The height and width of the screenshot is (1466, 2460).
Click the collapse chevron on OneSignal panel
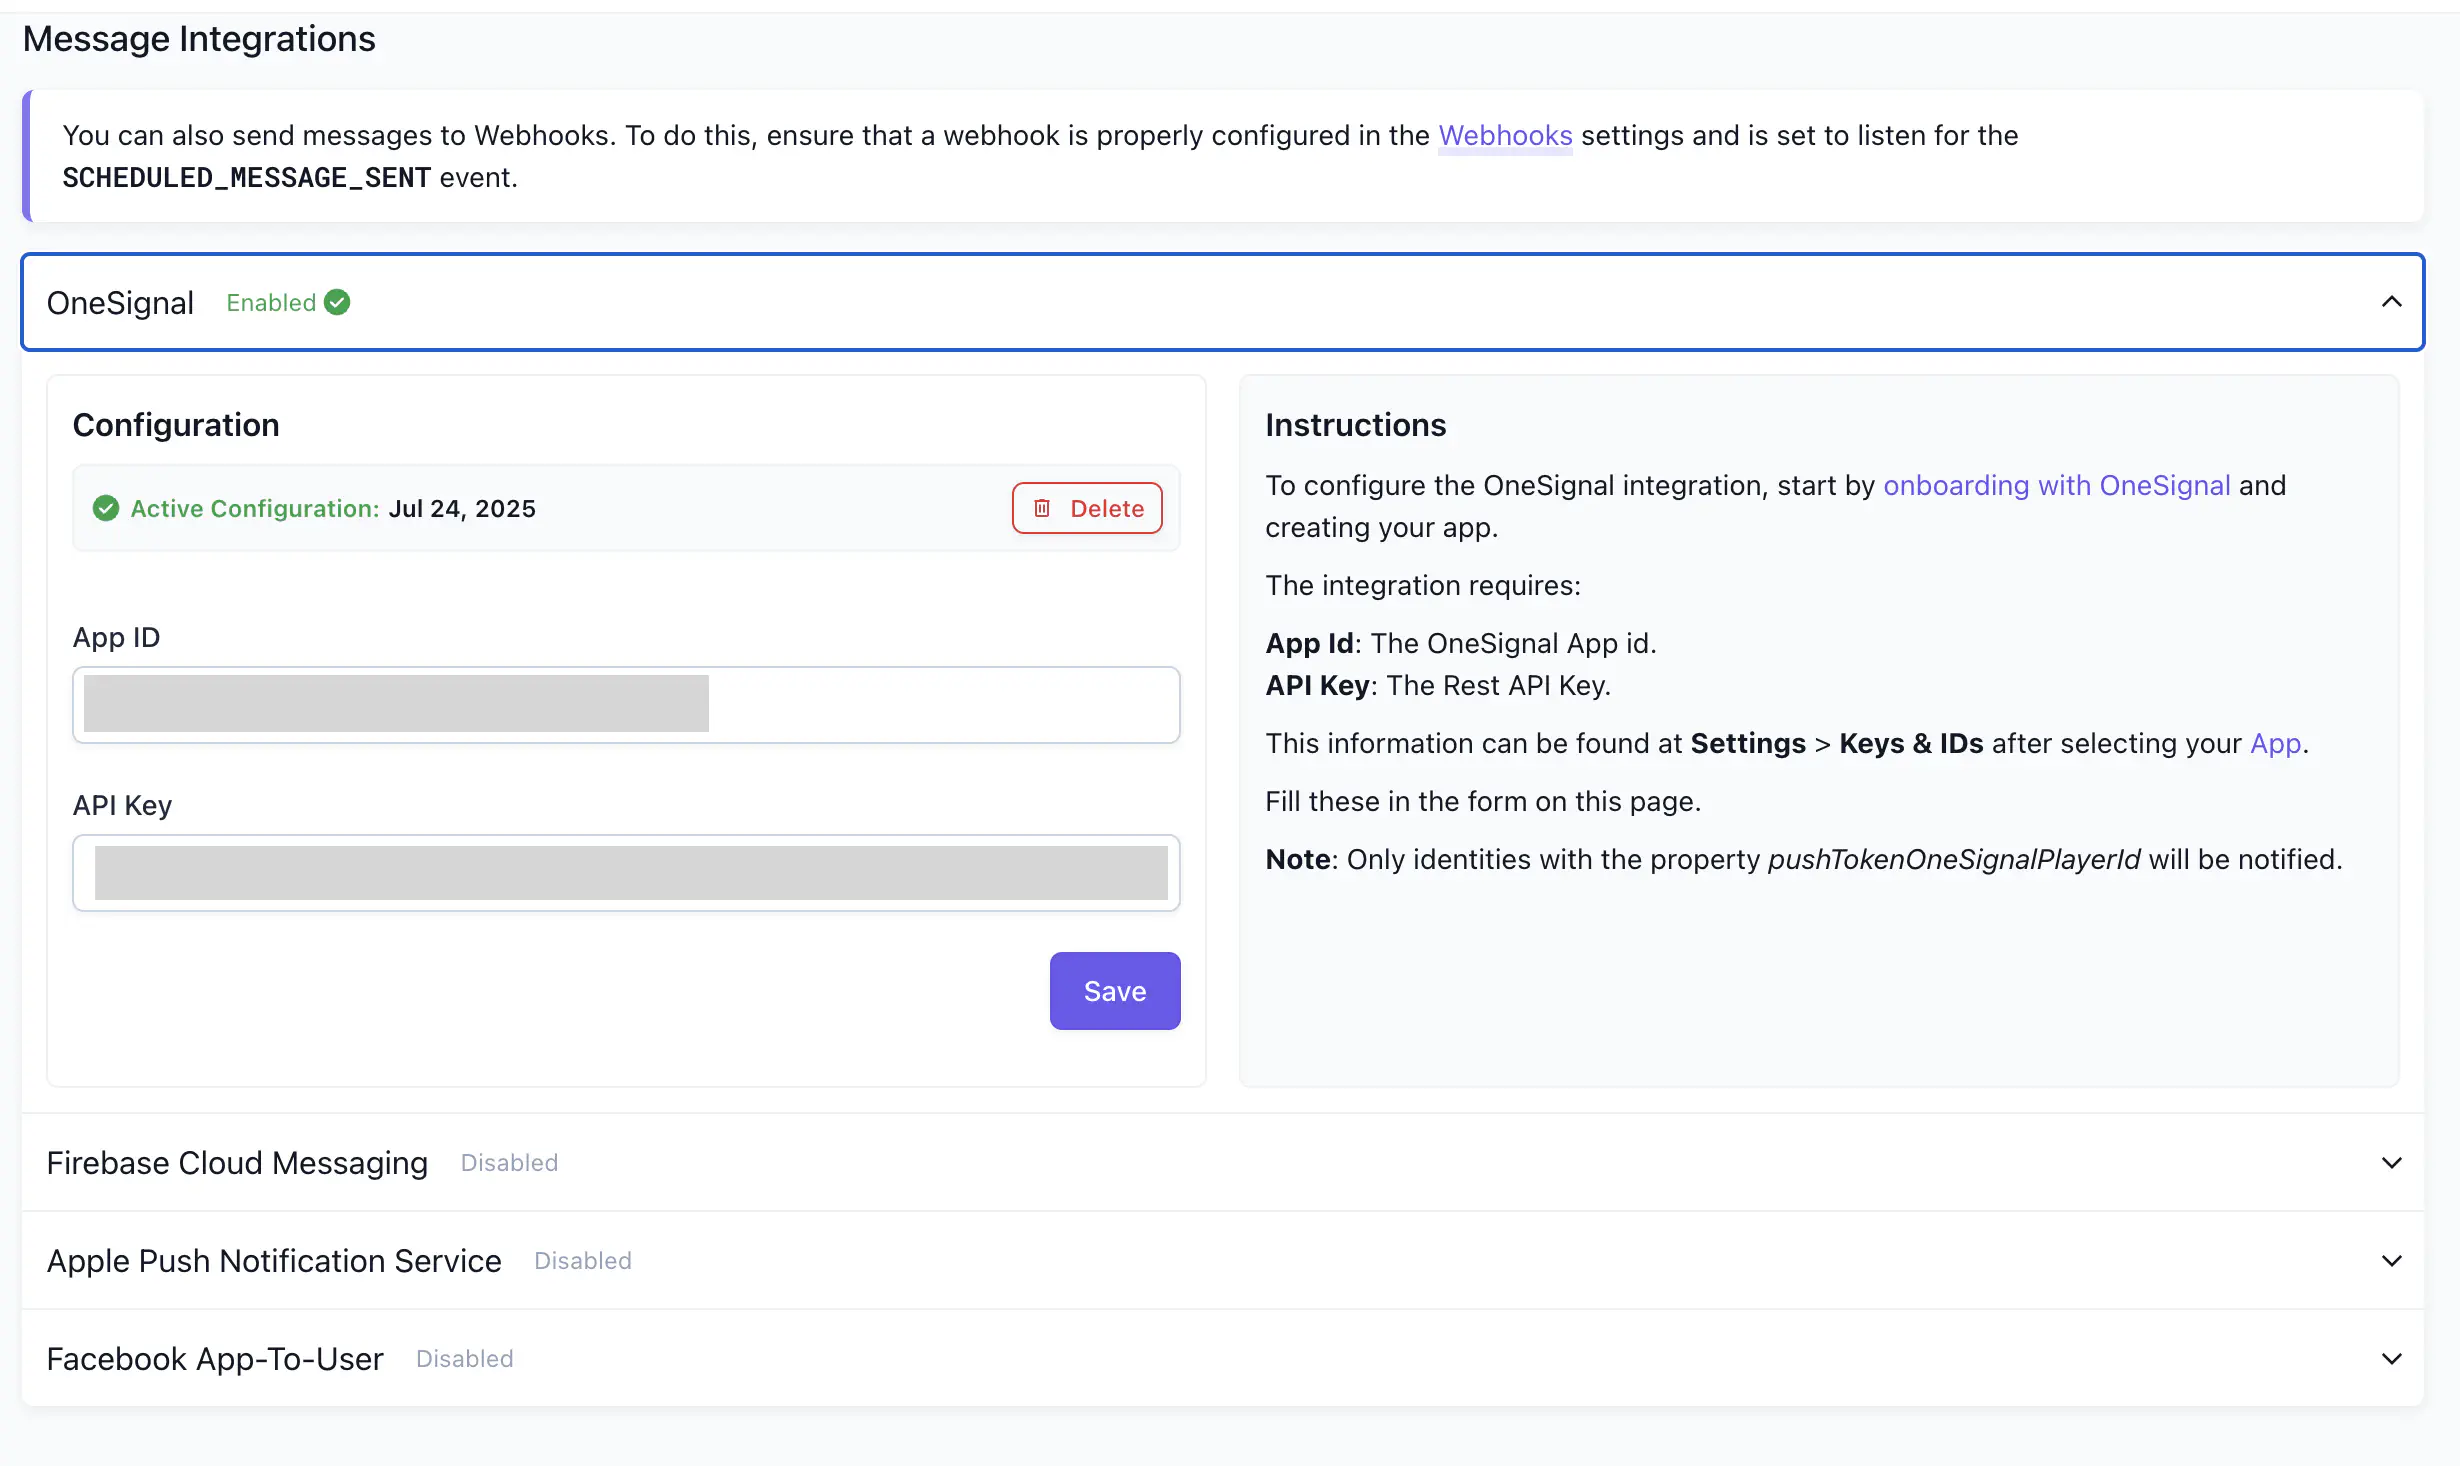(2394, 302)
